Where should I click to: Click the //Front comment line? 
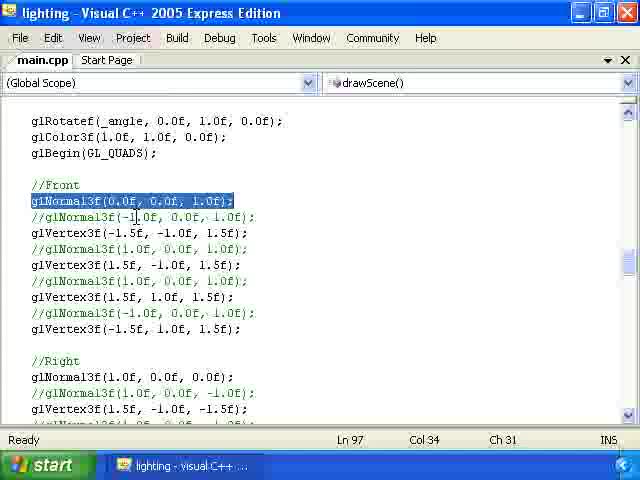coord(56,185)
